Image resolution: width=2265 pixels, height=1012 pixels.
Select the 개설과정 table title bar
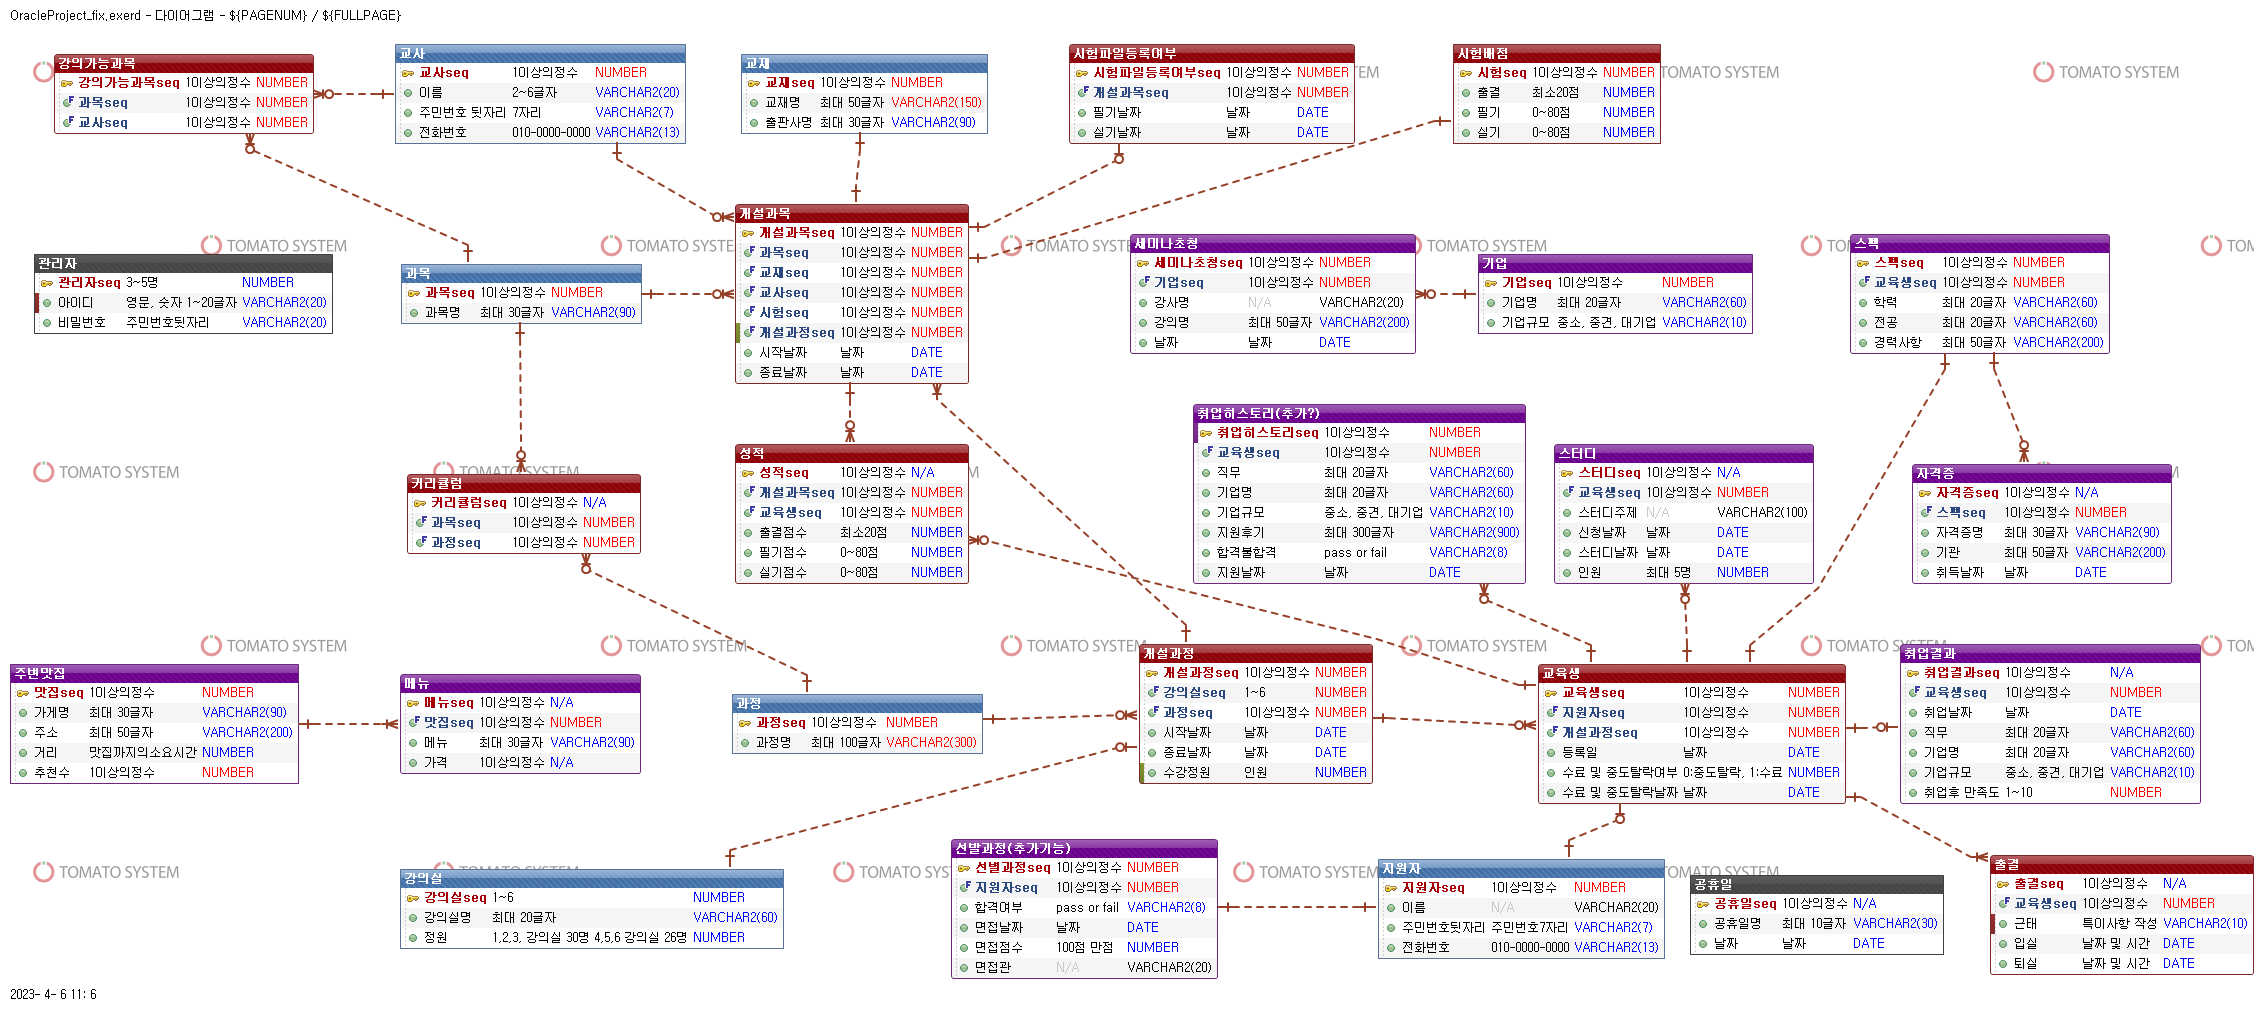(x=1255, y=653)
